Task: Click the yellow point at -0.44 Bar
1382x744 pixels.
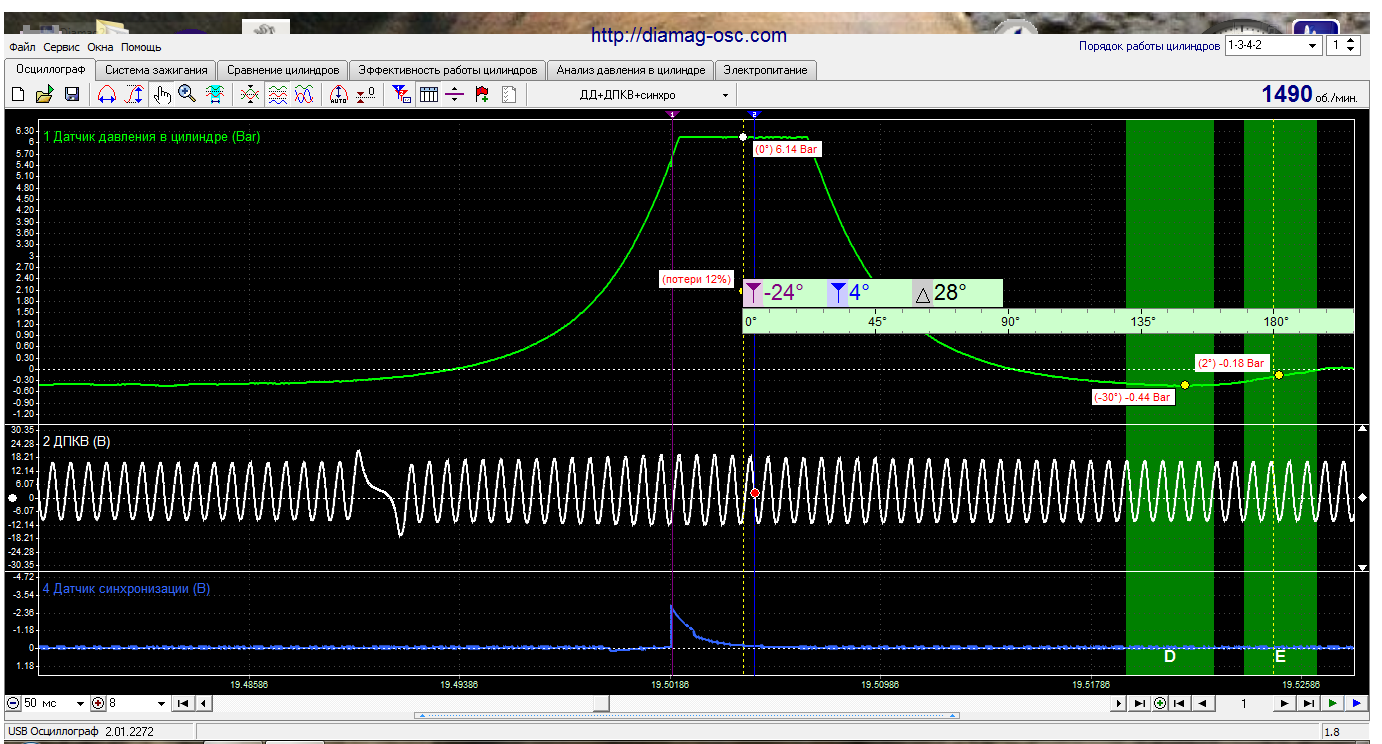Action: click(1185, 385)
